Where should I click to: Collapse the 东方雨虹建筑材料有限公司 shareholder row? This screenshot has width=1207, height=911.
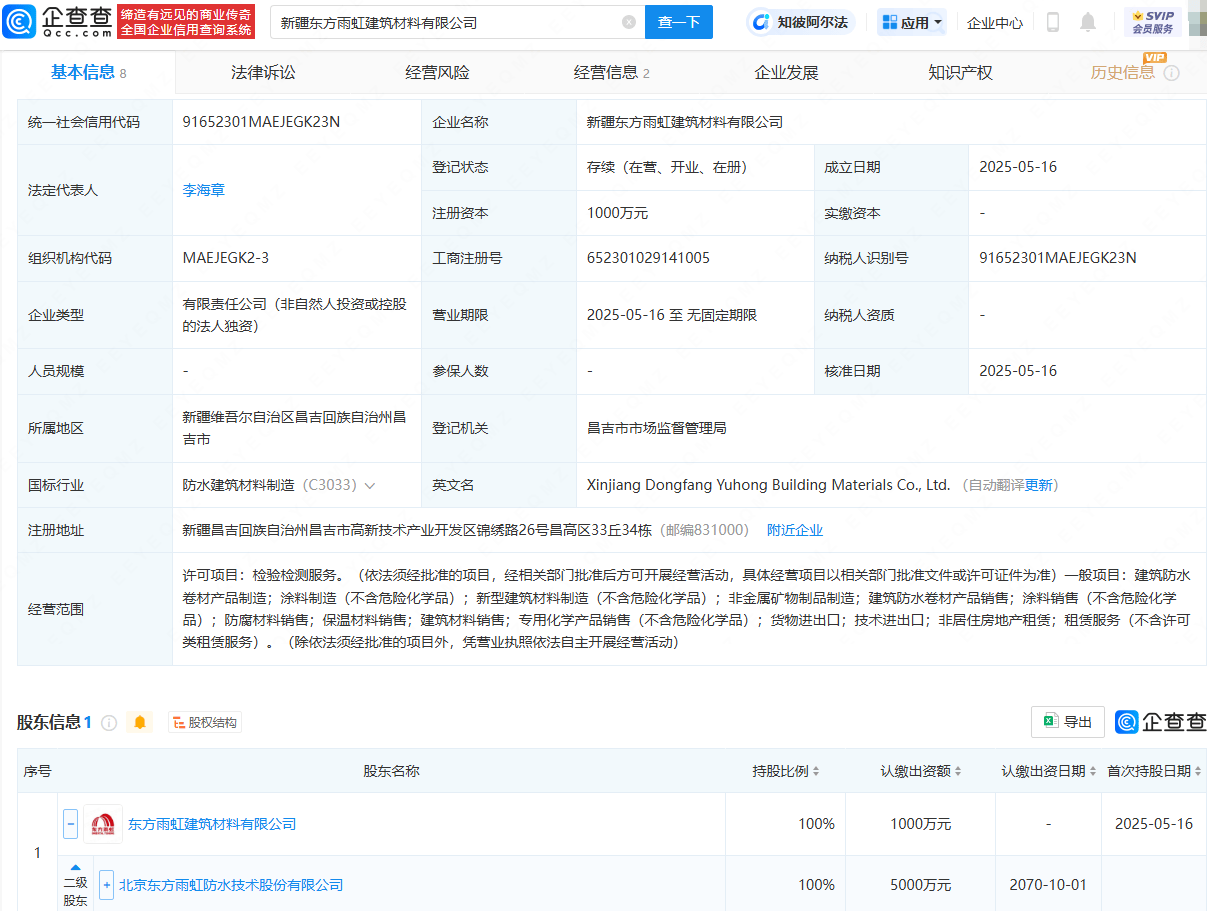tap(70, 823)
